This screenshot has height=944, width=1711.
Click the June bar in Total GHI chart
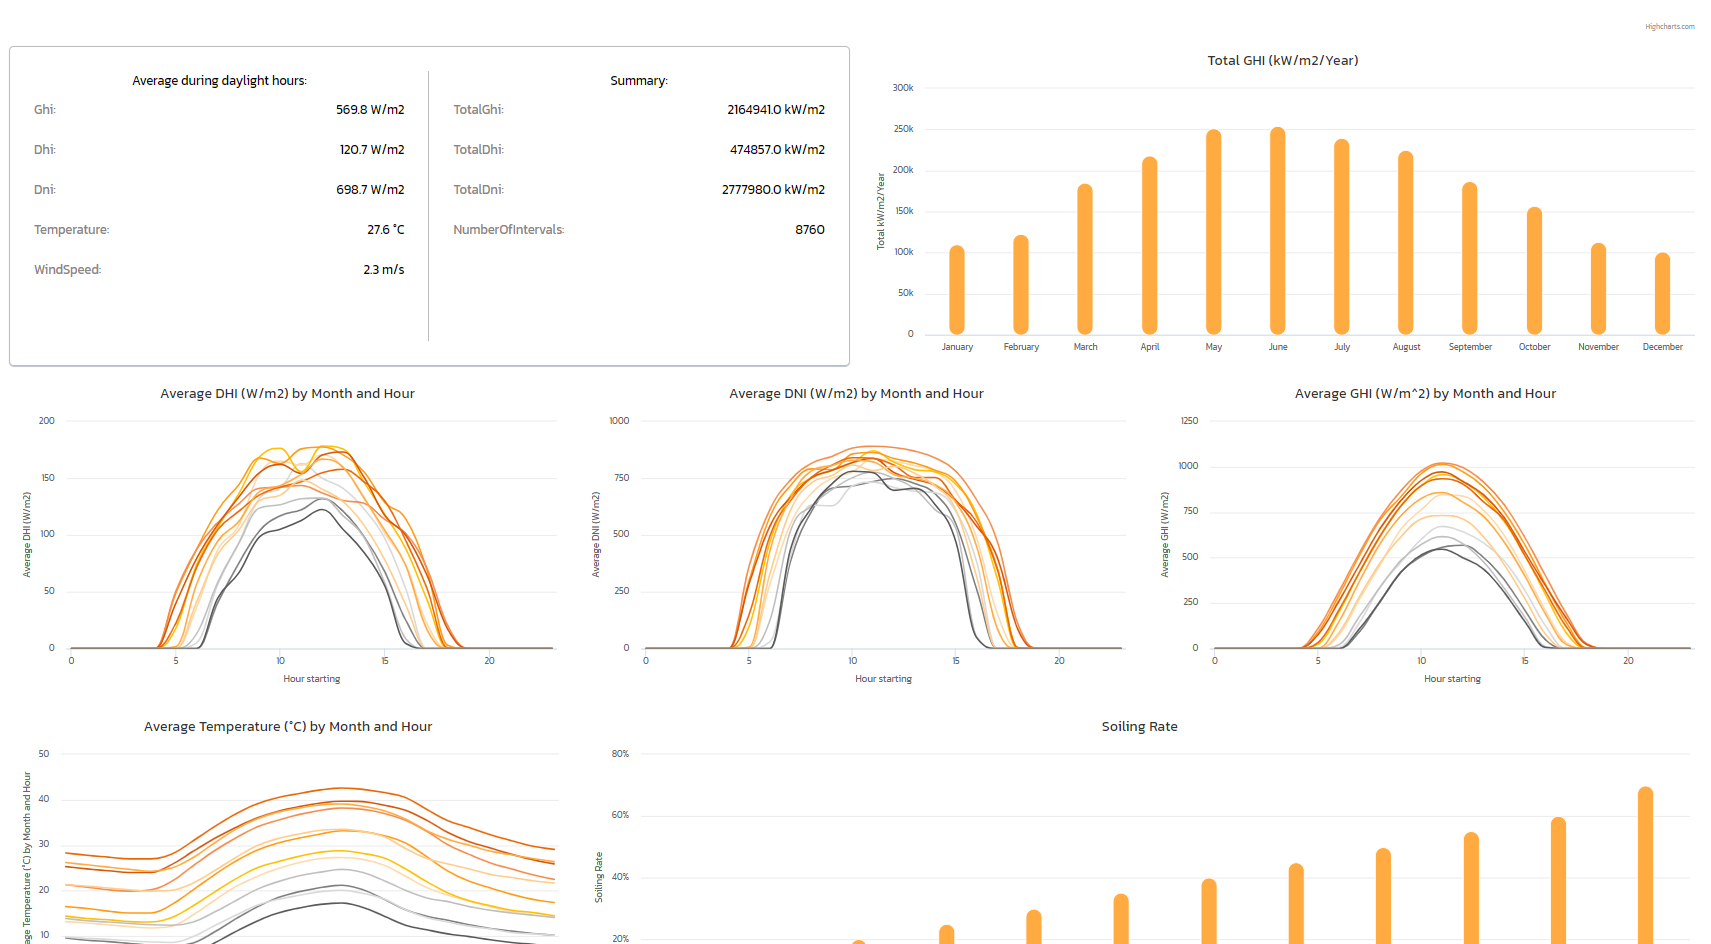[1278, 231]
